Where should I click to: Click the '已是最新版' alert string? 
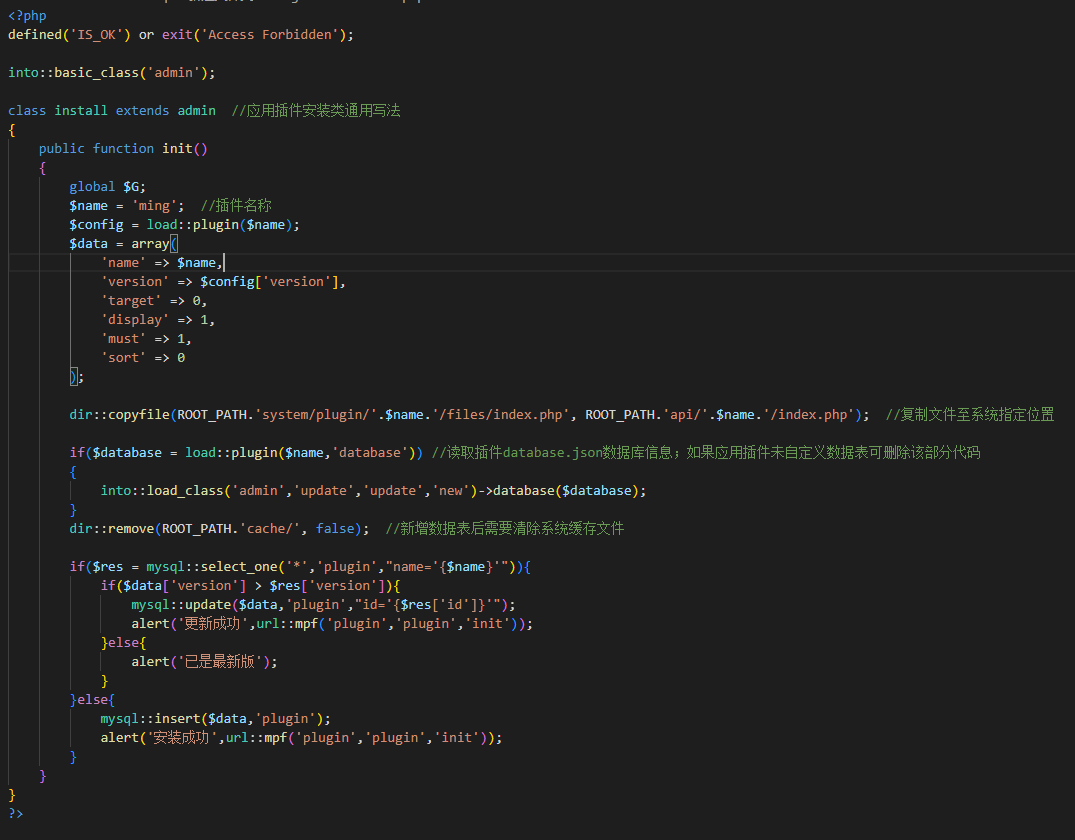pyautogui.click(x=223, y=662)
